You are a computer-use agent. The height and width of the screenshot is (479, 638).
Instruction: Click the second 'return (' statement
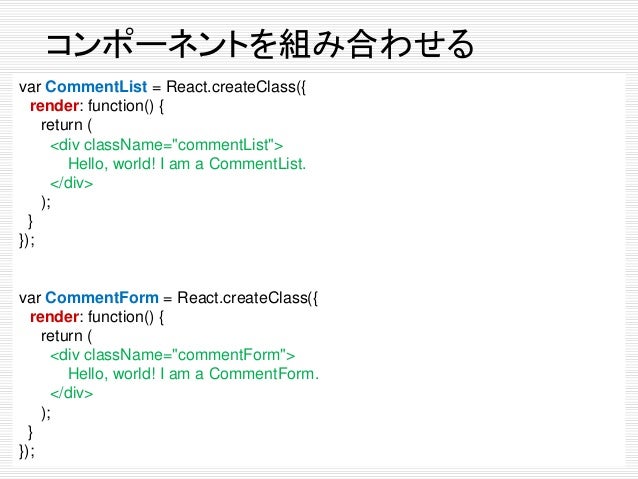tap(66, 336)
